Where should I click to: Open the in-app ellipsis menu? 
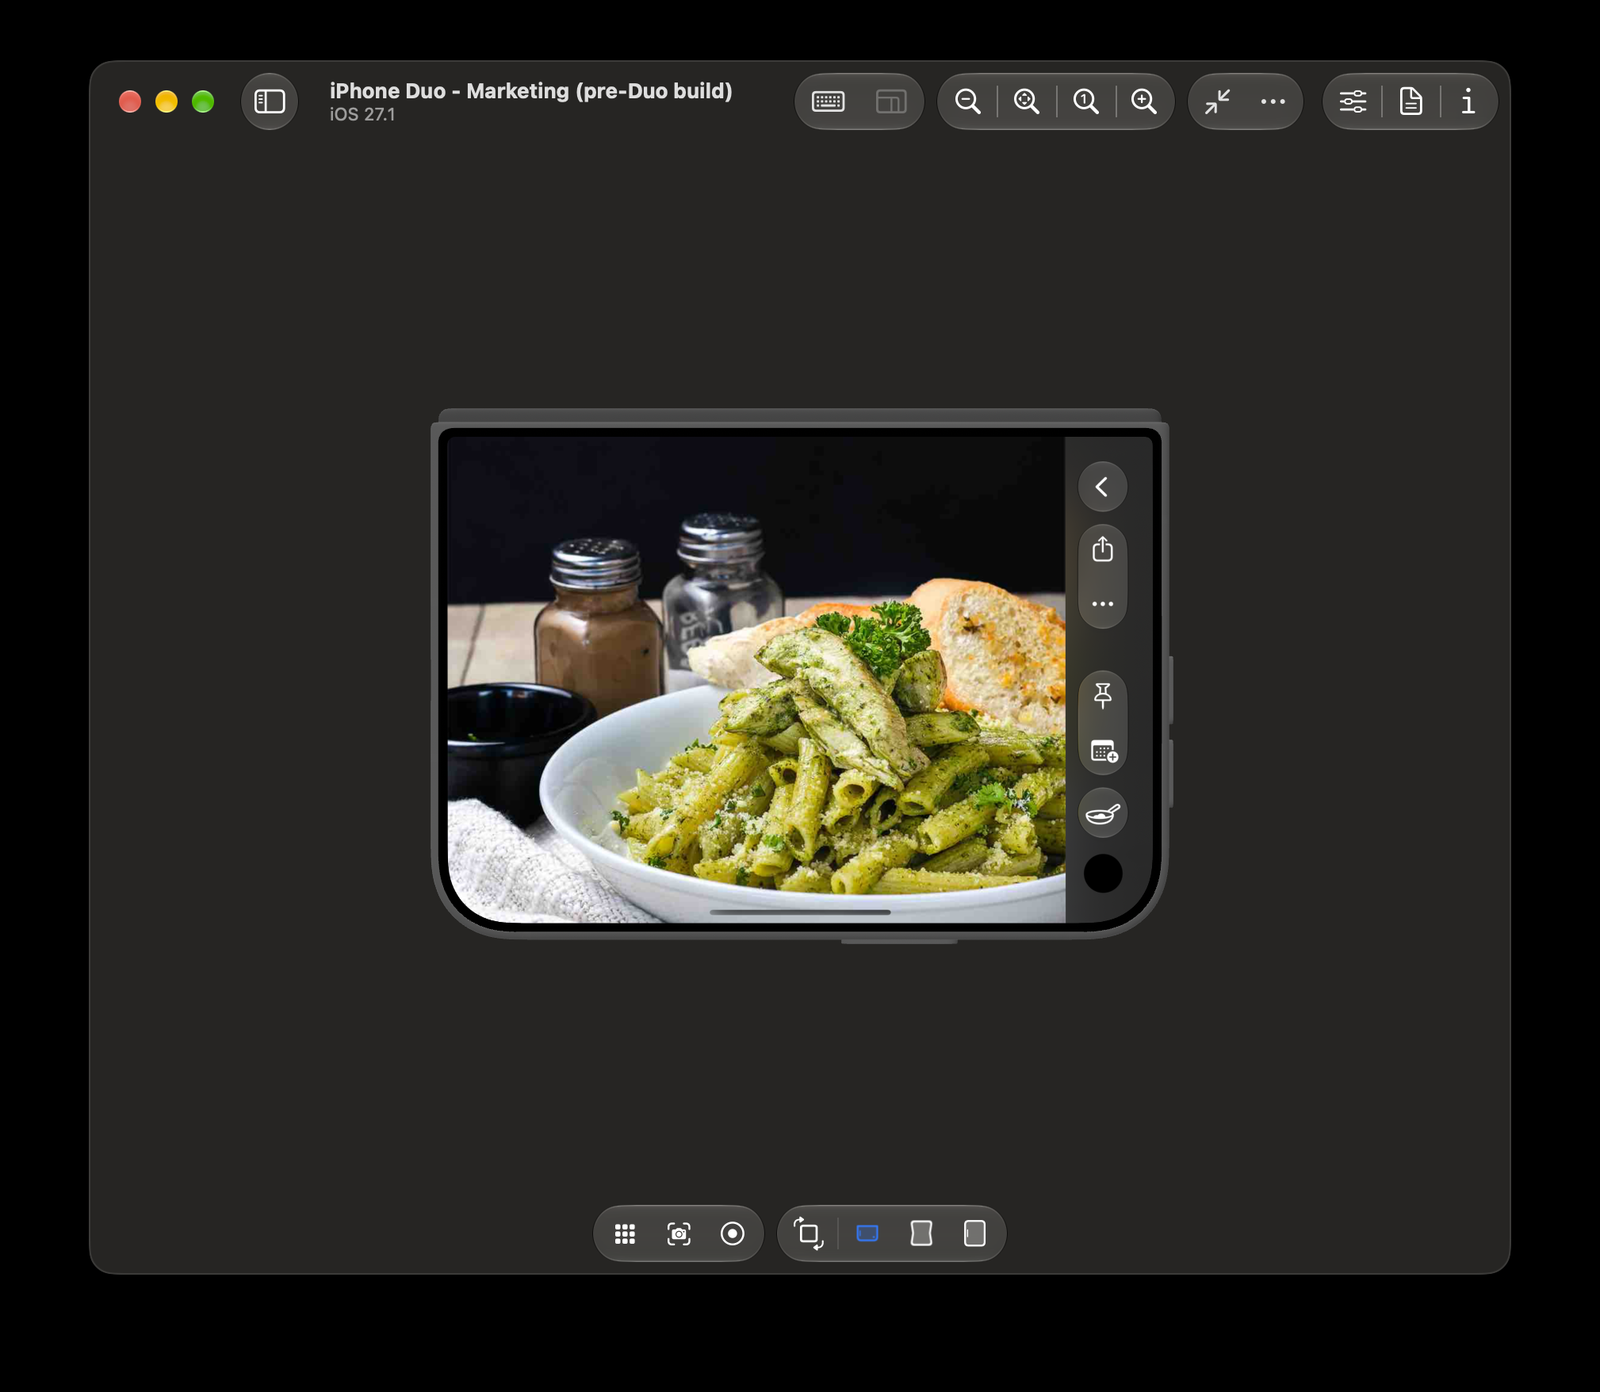[x=1102, y=604]
